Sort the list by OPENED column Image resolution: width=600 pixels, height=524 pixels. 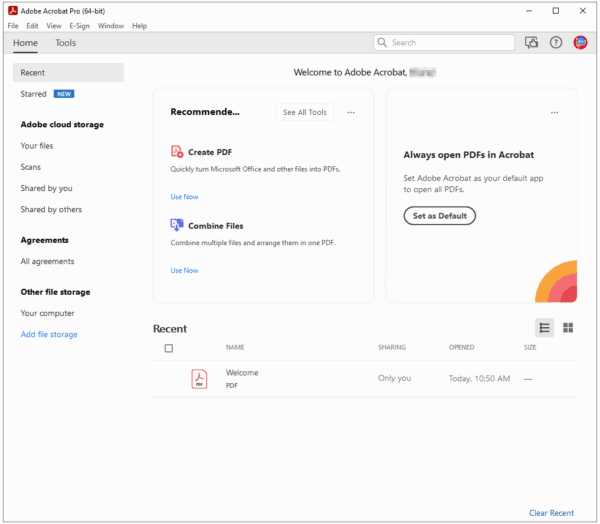coord(461,347)
